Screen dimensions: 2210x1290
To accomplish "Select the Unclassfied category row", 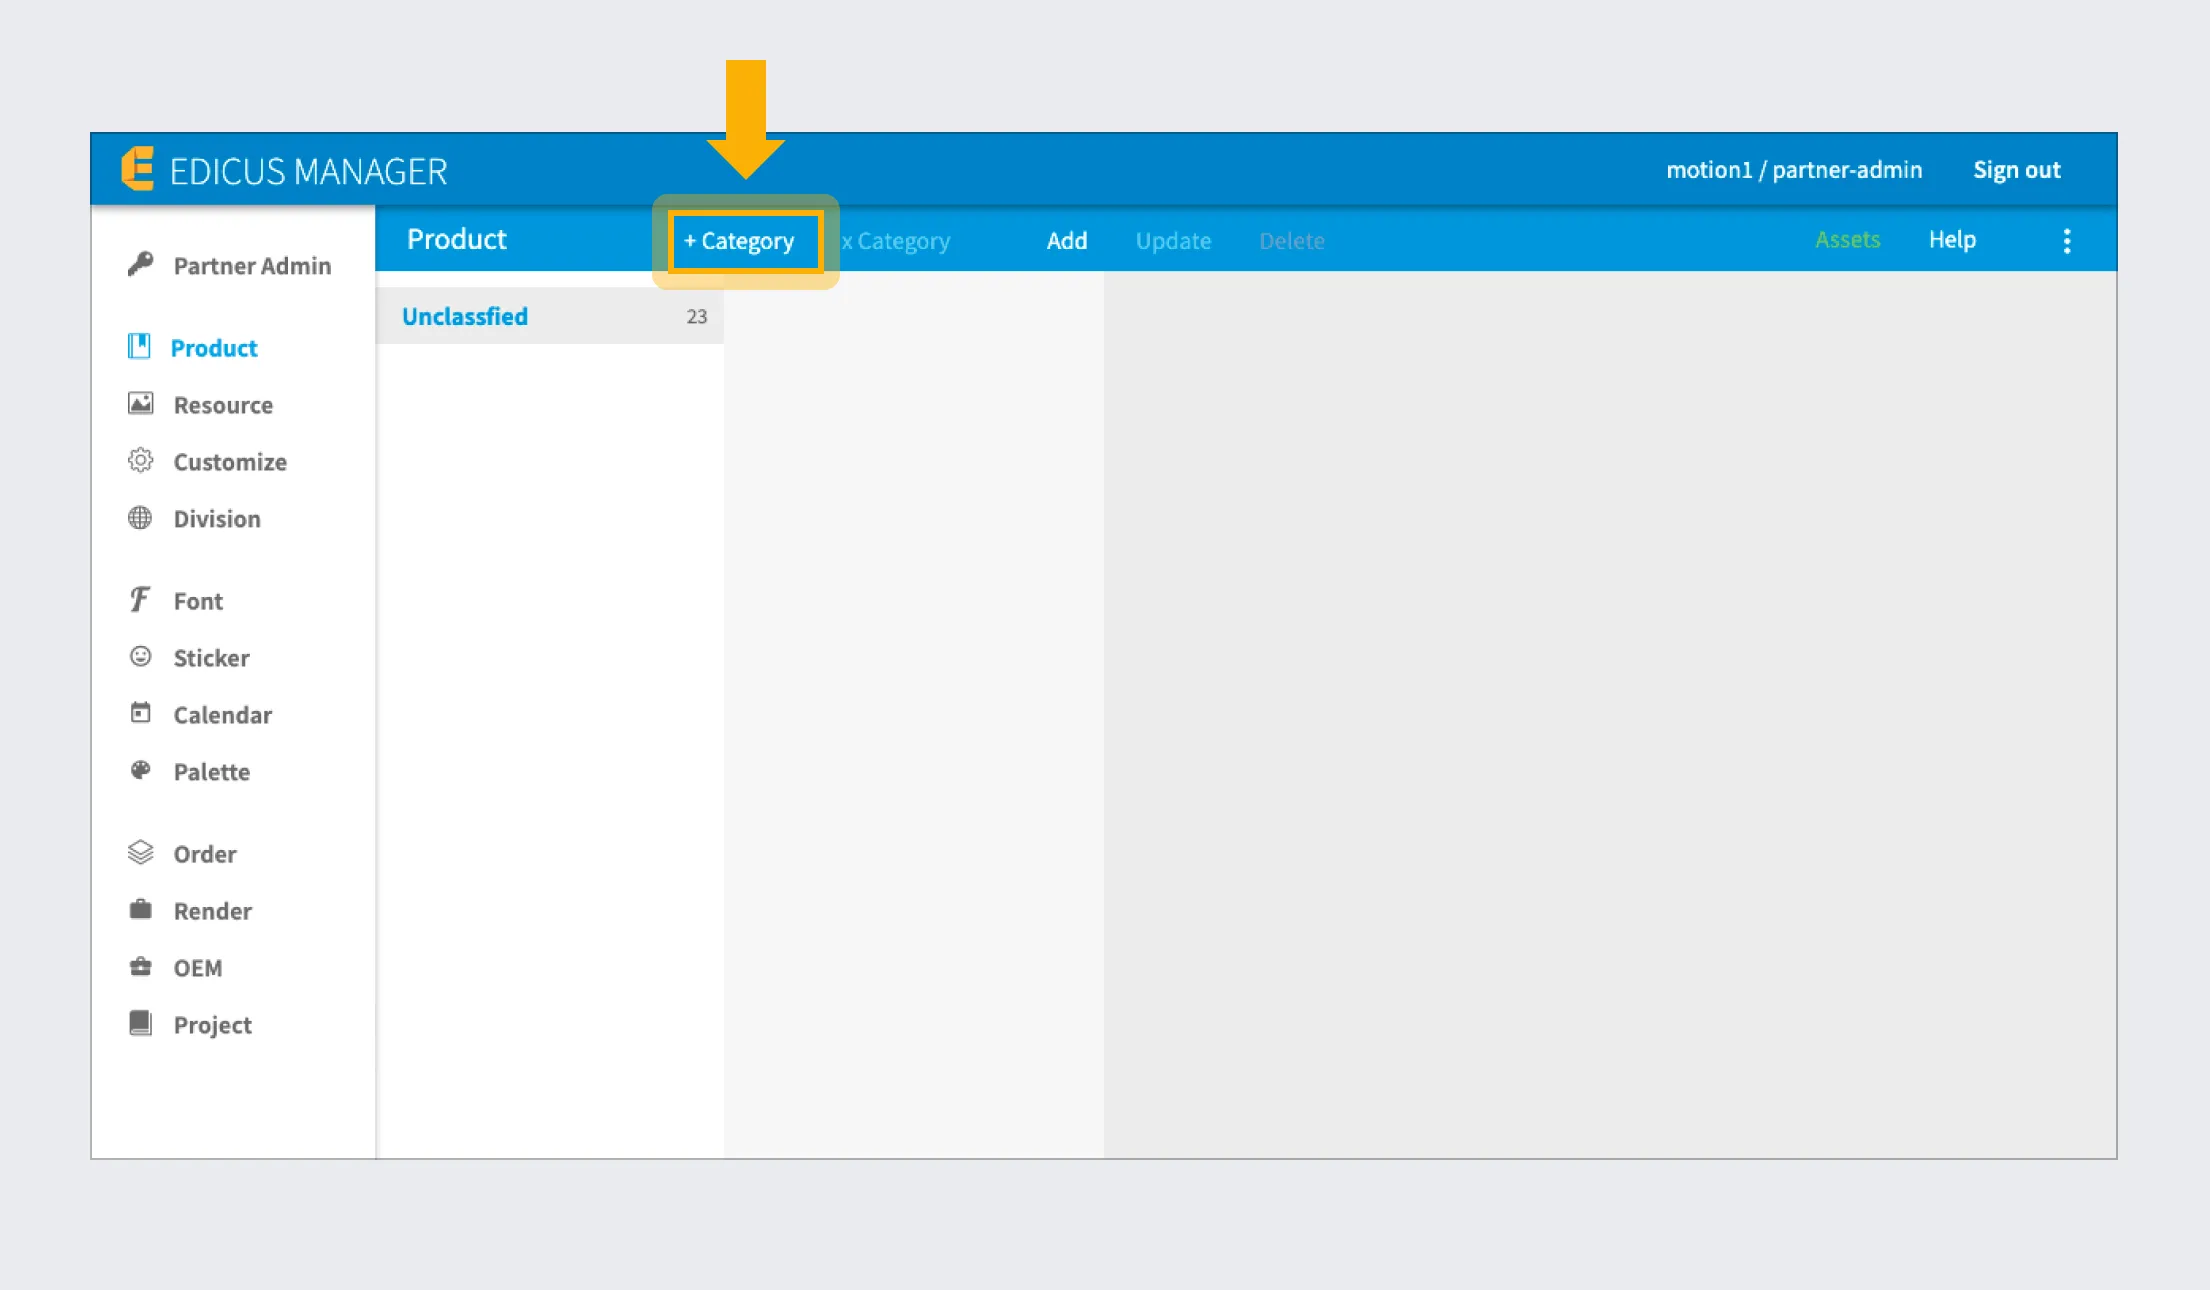I will point(549,316).
